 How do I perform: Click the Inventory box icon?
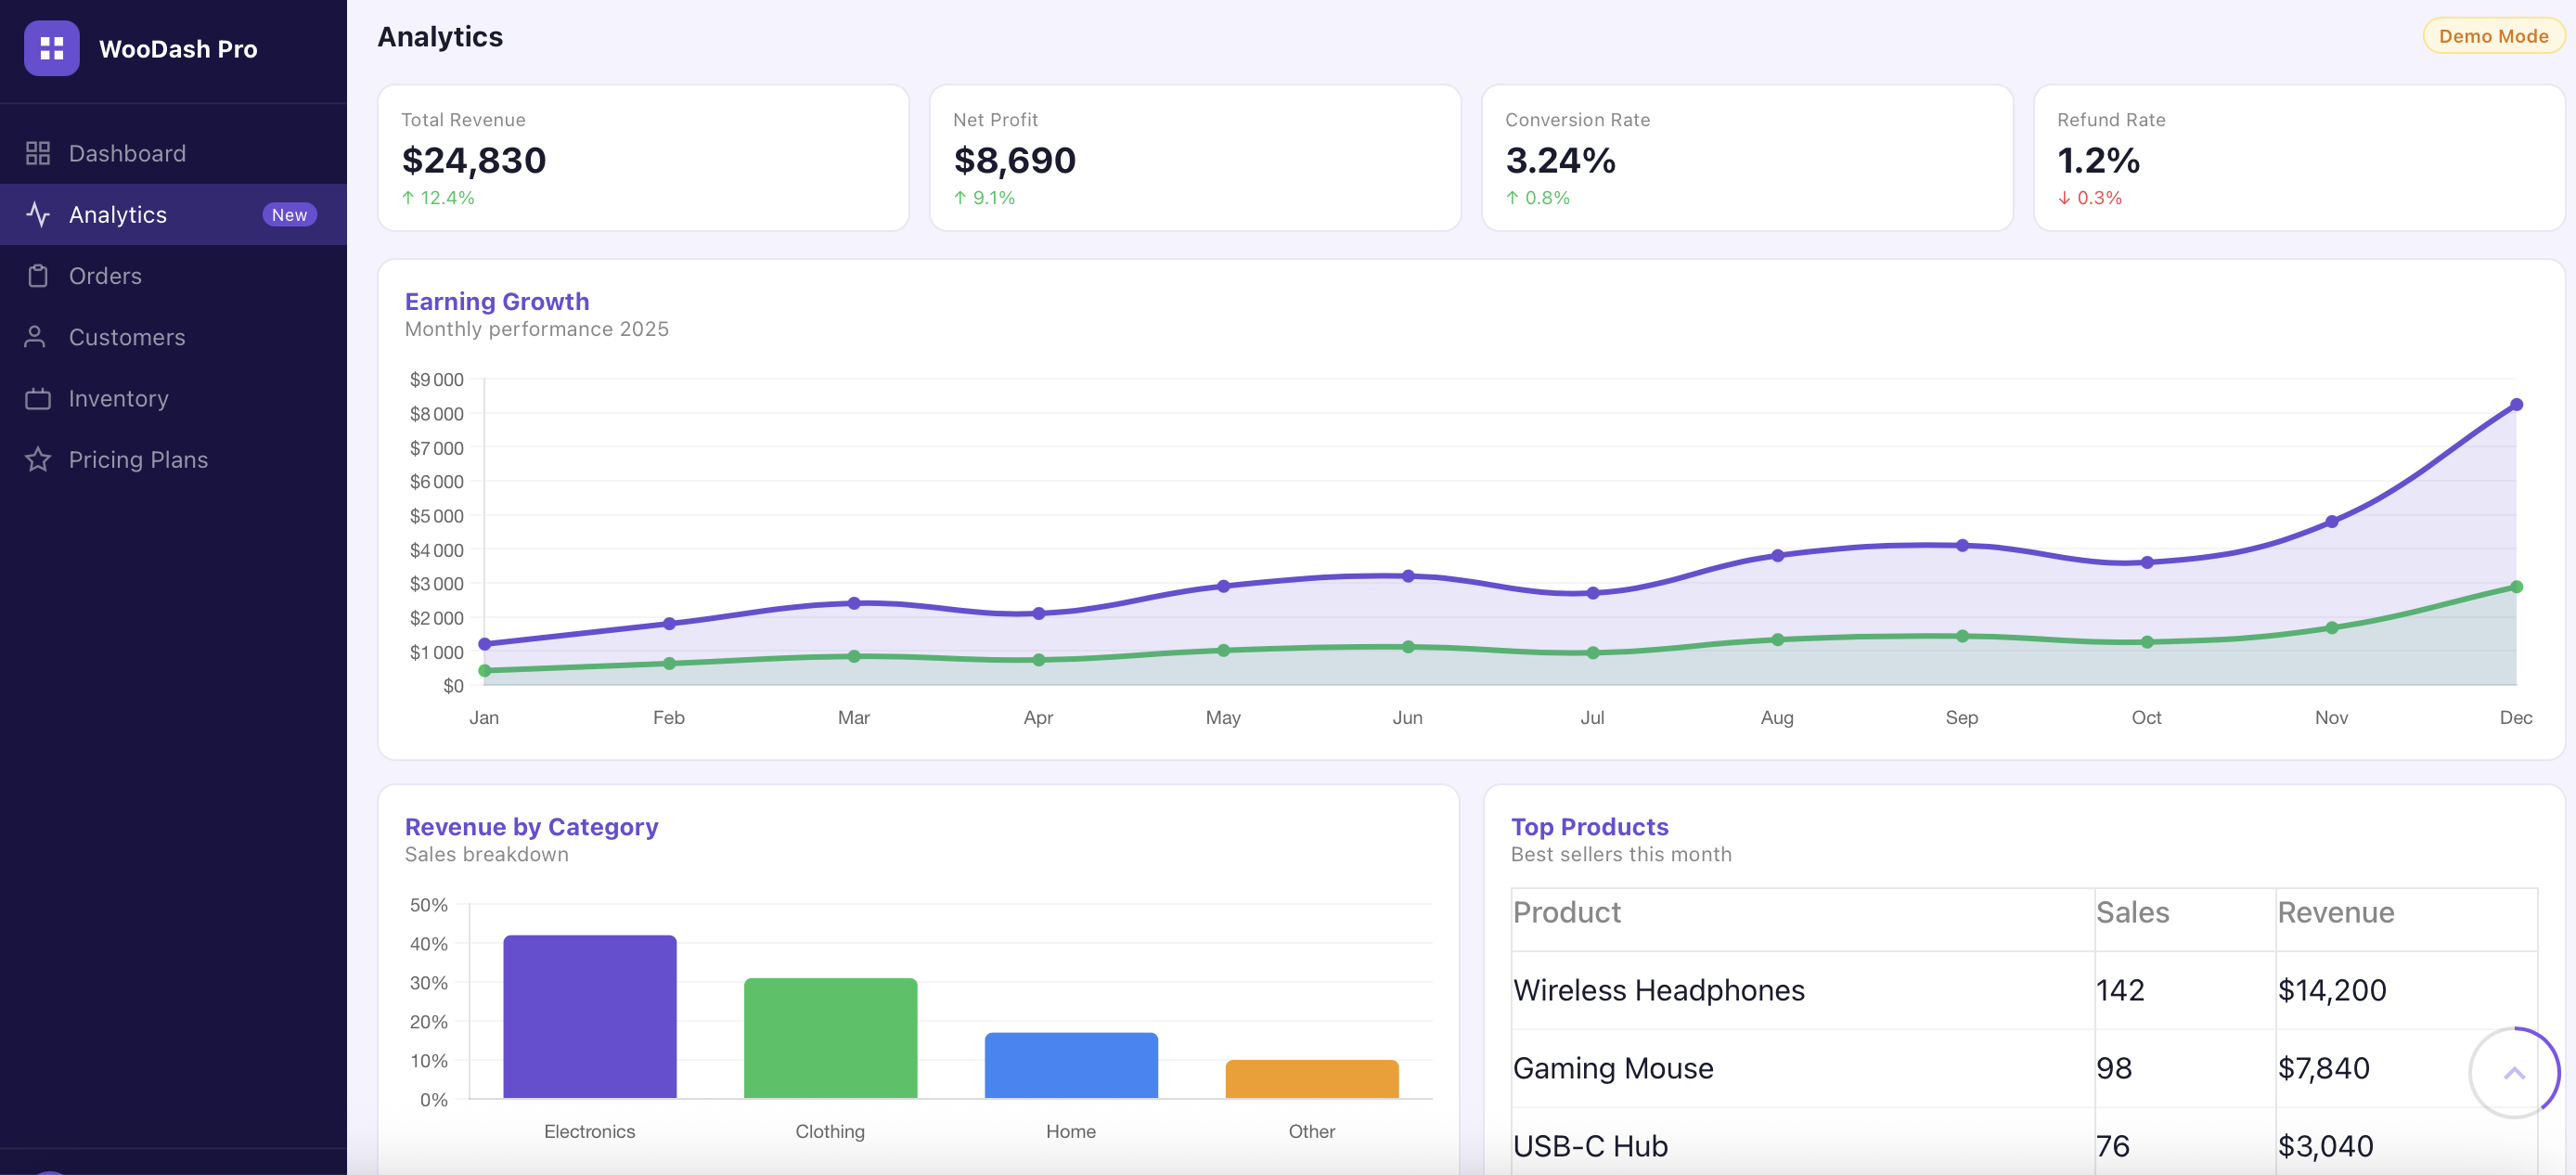pos(39,398)
